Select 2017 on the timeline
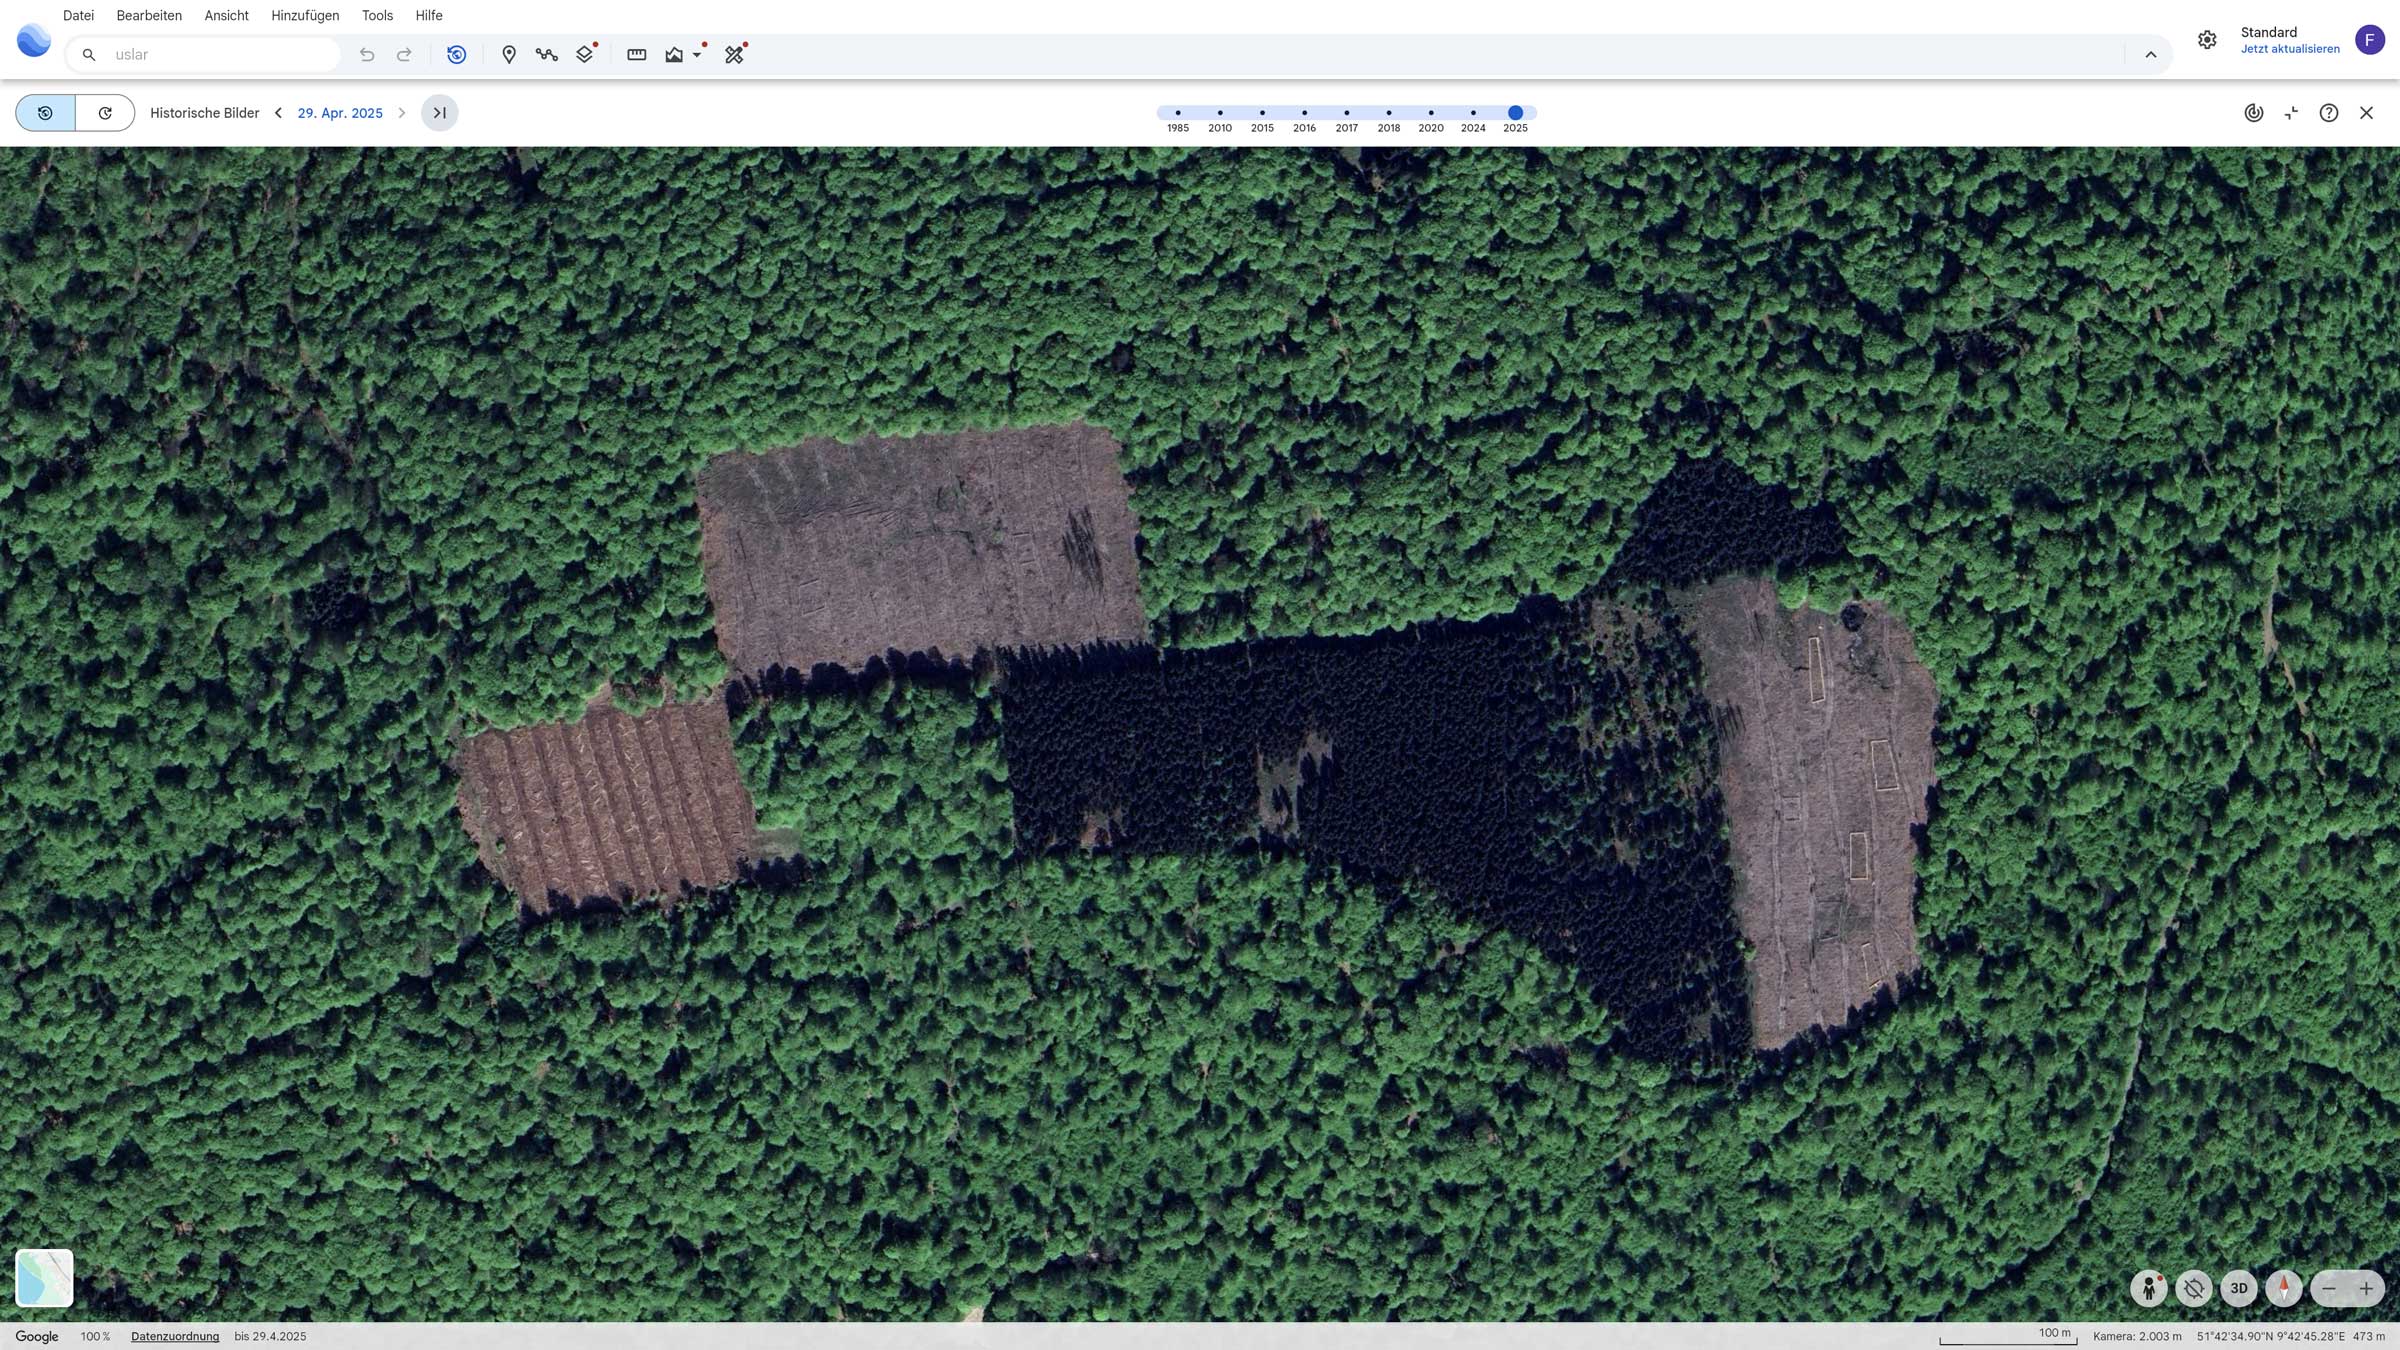The width and height of the screenshot is (2400, 1350). [1347, 113]
